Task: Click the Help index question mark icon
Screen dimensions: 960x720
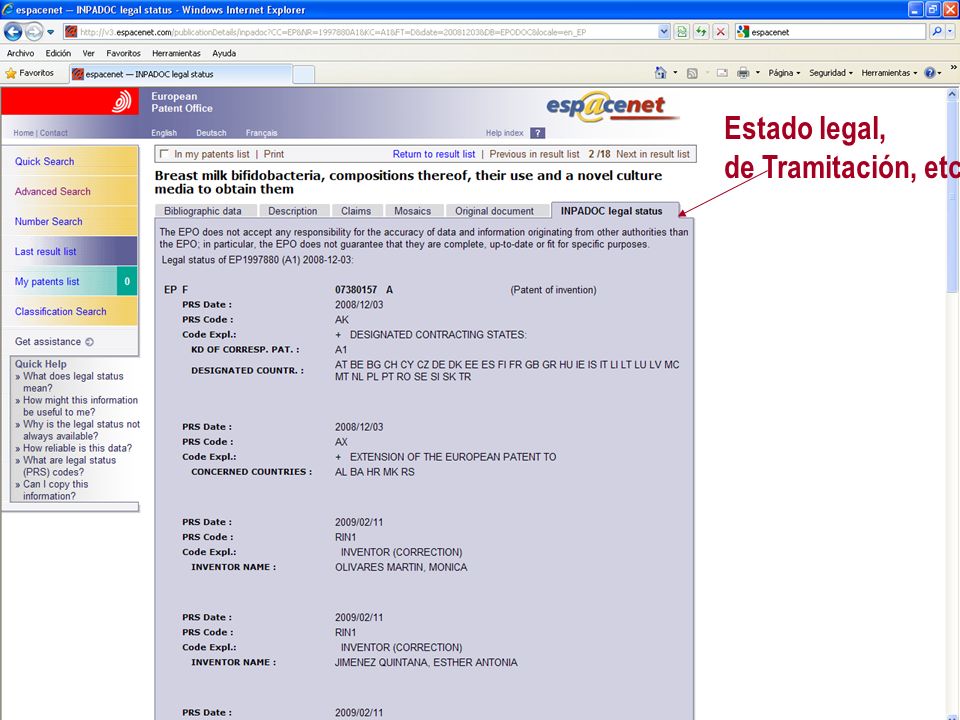Action: [x=538, y=133]
